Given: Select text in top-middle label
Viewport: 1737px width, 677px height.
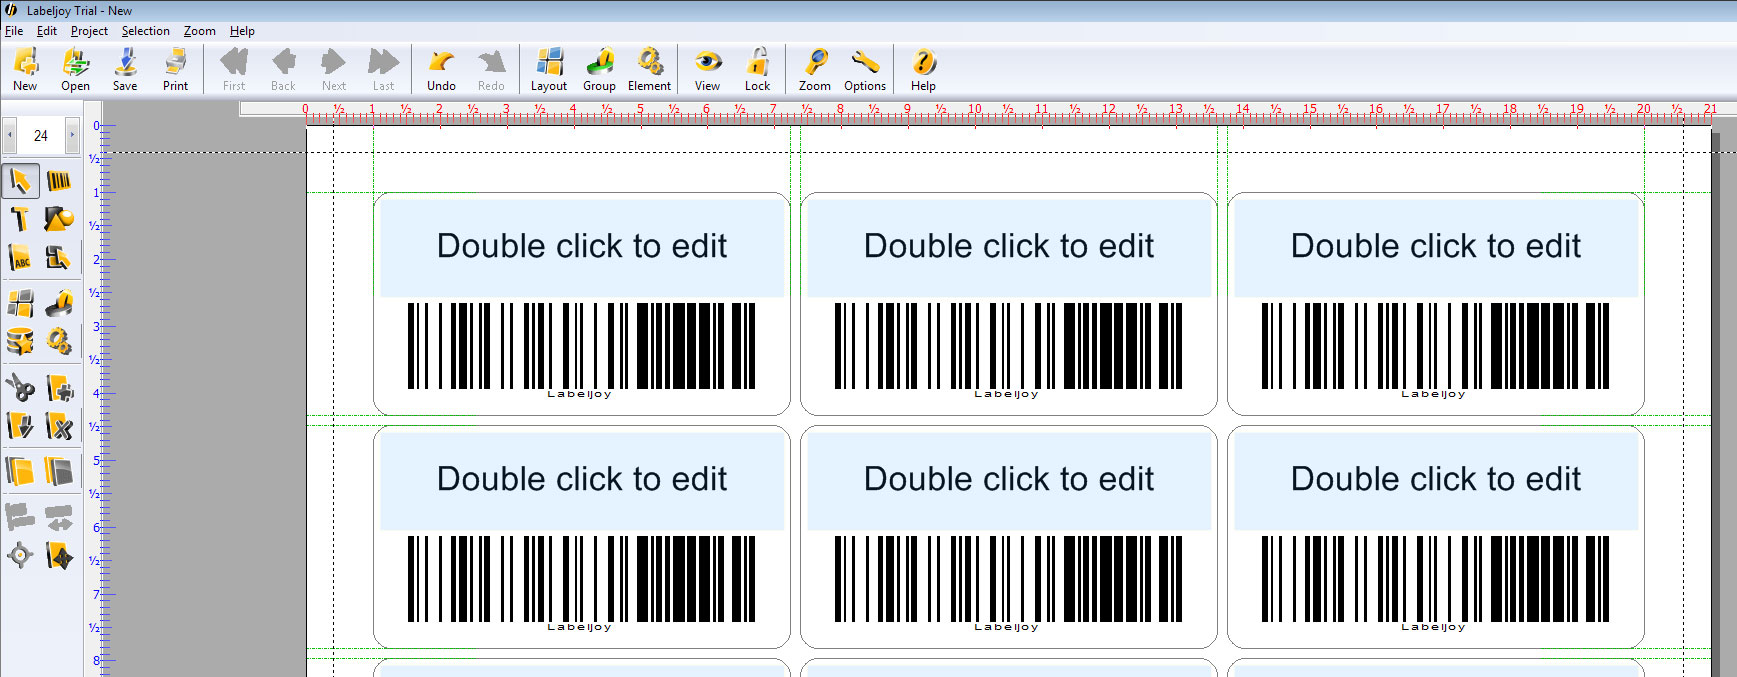Looking at the screenshot, I should pyautogui.click(x=1009, y=246).
